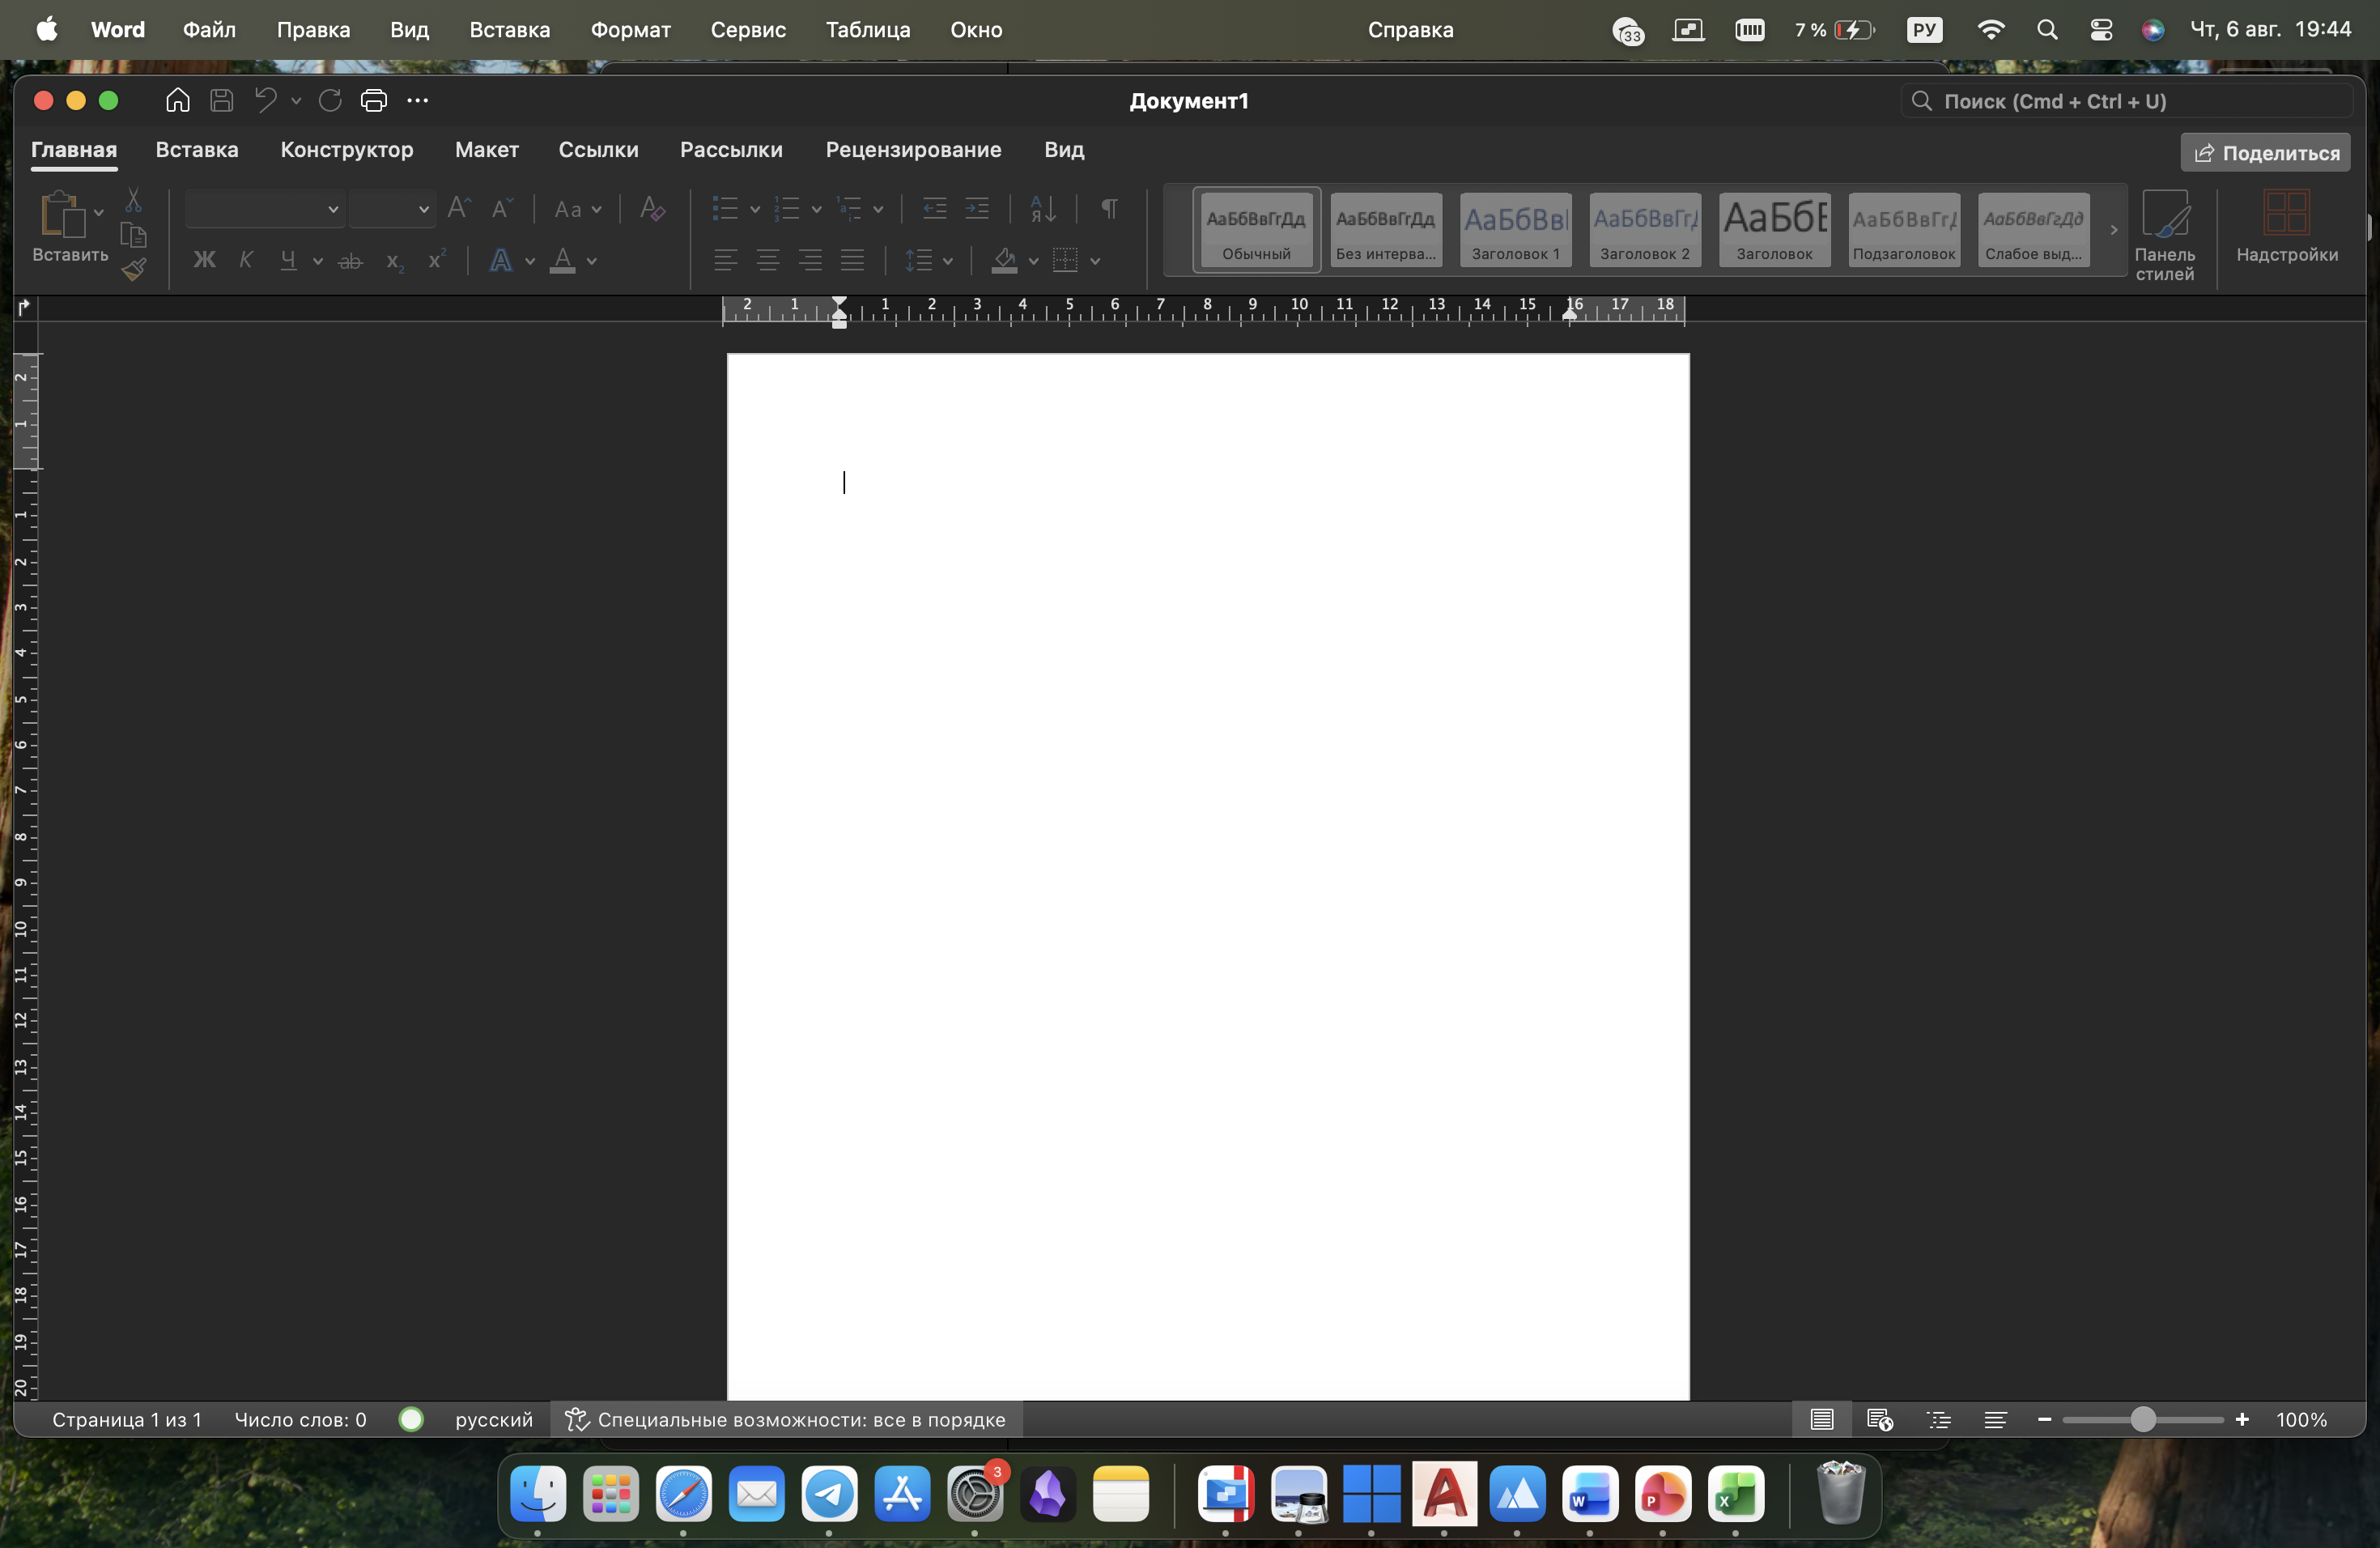Expand the Paste (Вставить) options arrow
Viewport: 2380px width, 1548px height.
[98, 212]
